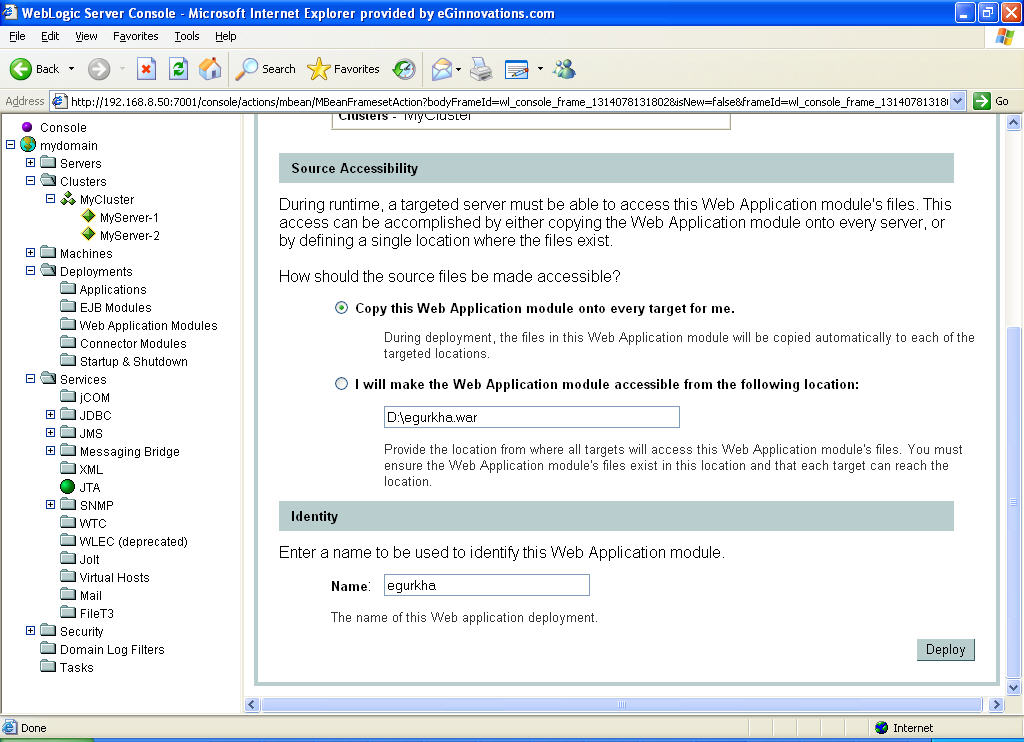Click the MyCluster cluster icon
1024x742 pixels.
(x=68, y=199)
